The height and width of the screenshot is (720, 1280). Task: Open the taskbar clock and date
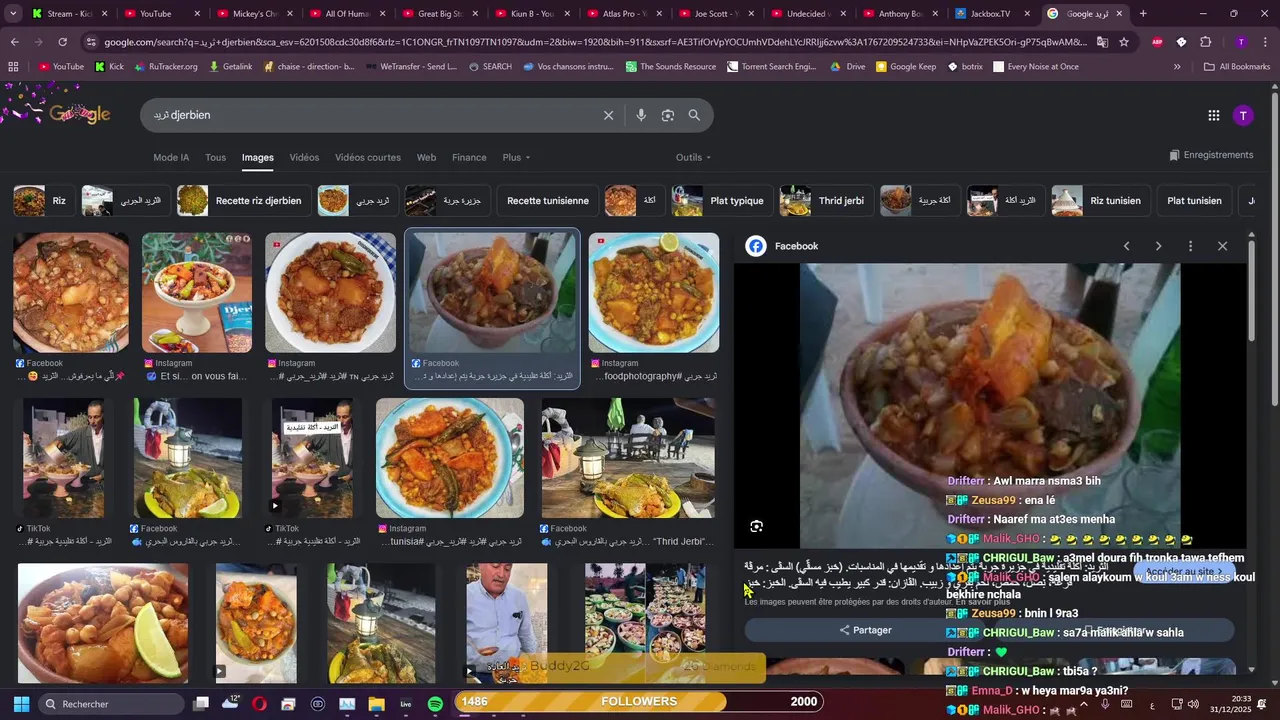click(1230, 704)
